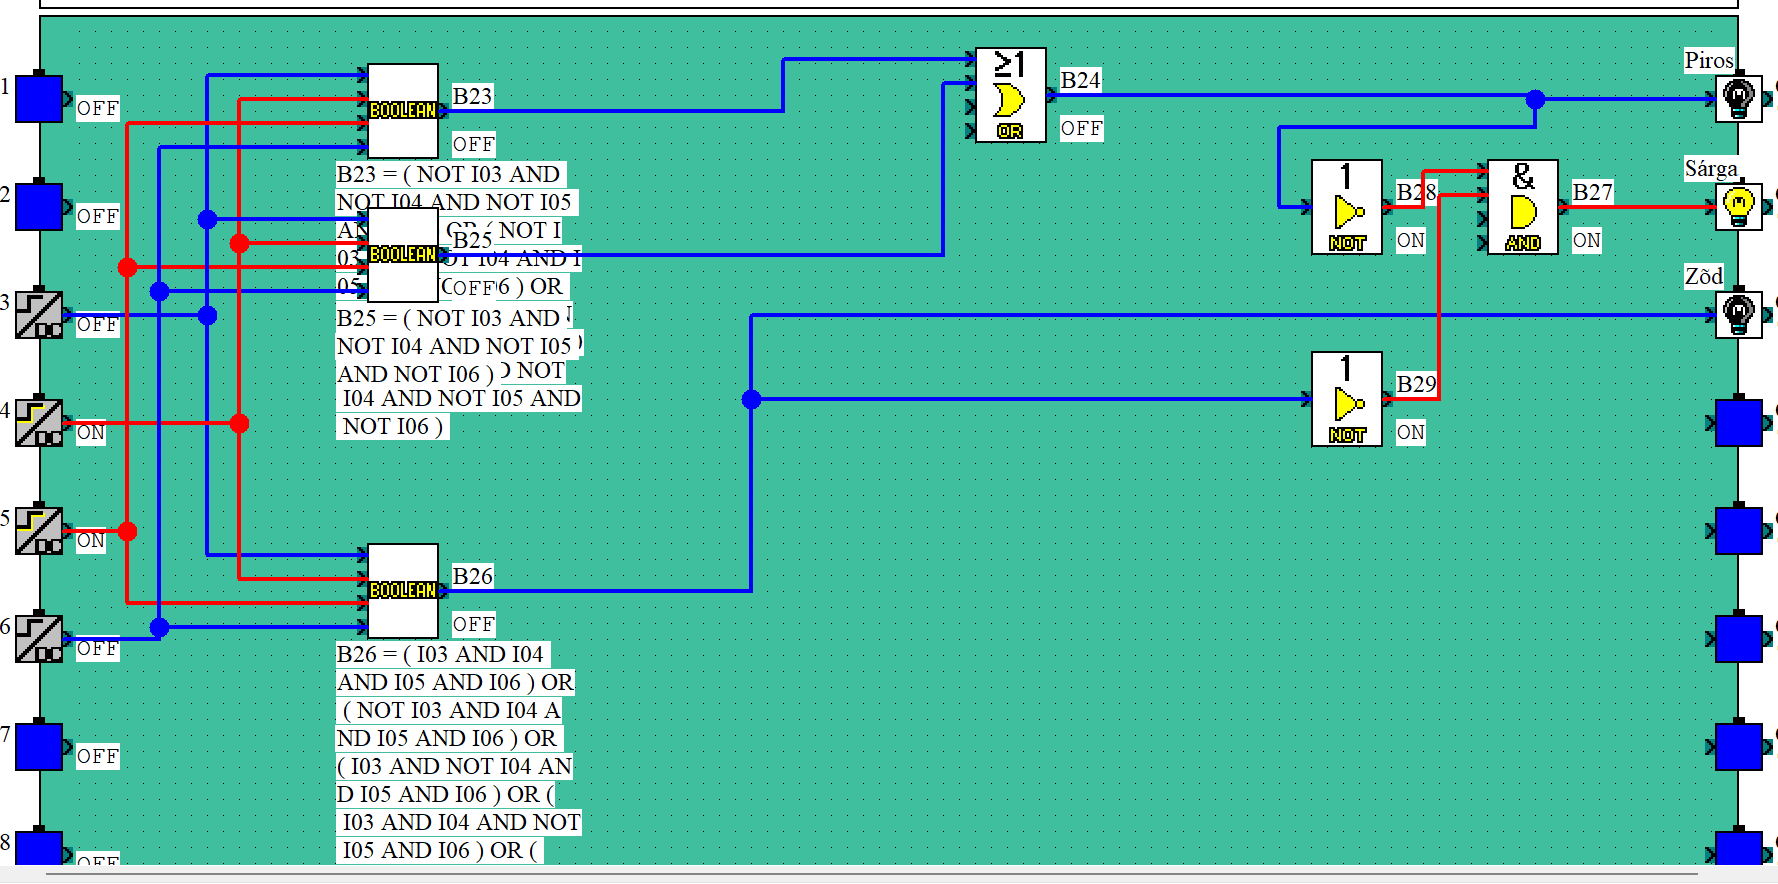
Task: Click the ON state under B27
Action: (x=1587, y=241)
